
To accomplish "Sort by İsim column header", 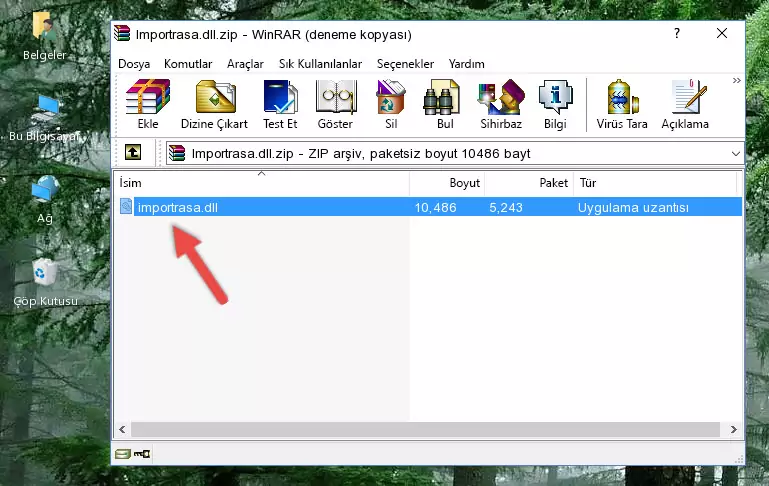I will tap(262, 183).
